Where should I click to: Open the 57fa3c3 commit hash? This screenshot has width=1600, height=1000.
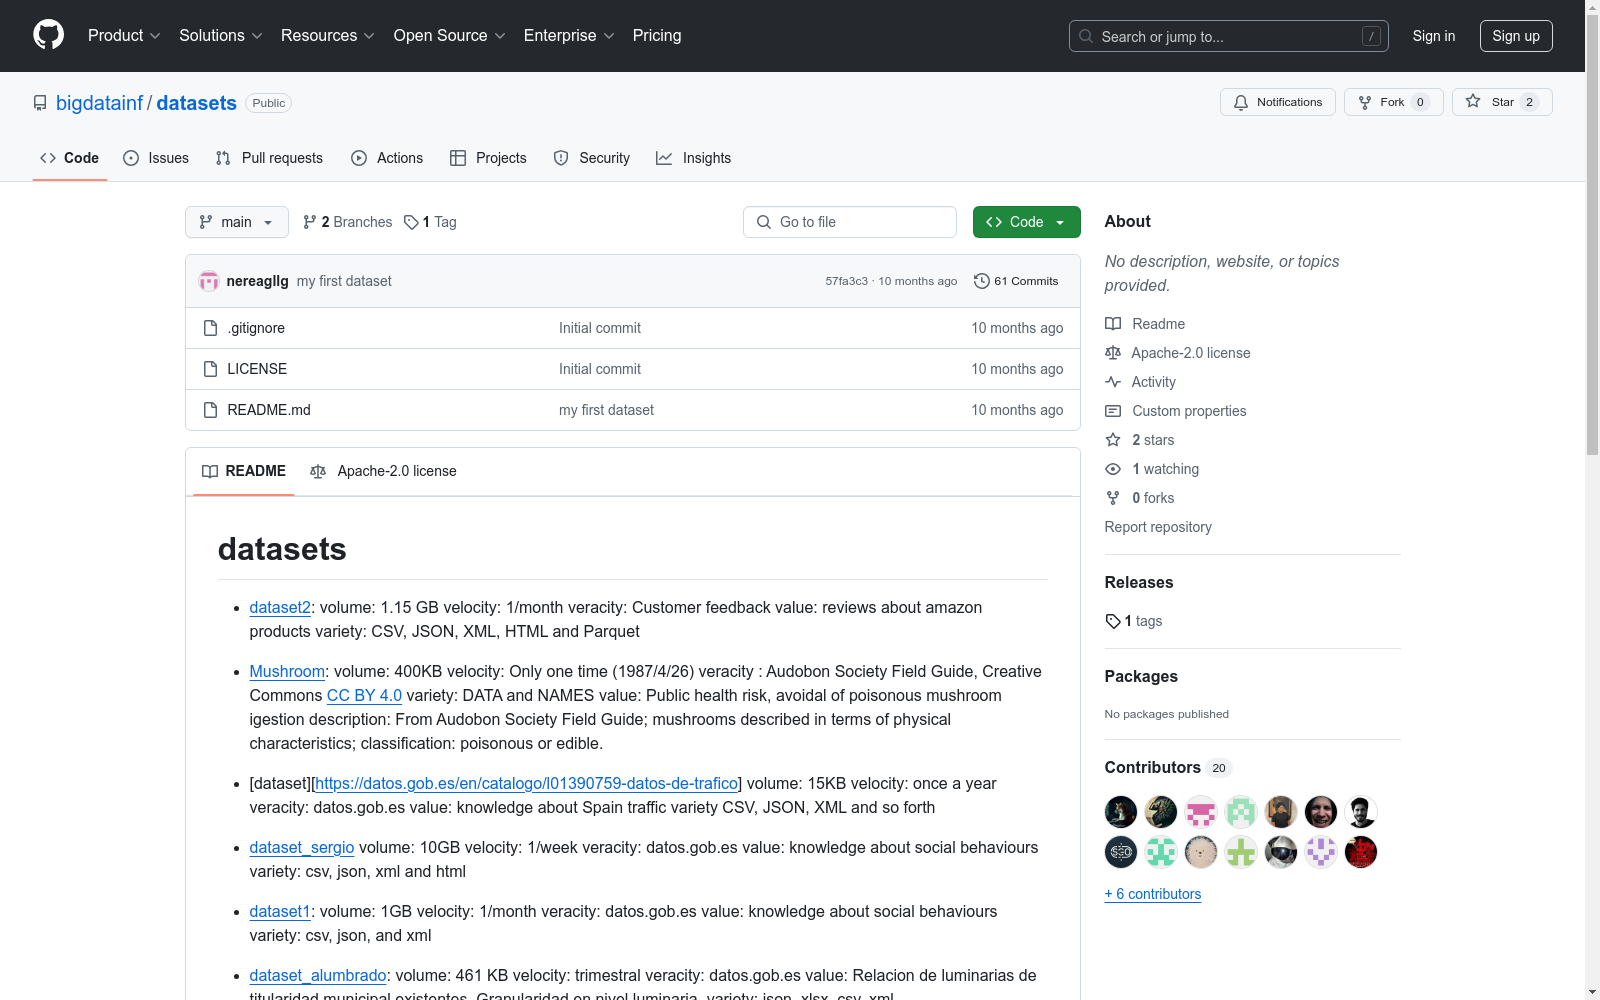point(847,281)
